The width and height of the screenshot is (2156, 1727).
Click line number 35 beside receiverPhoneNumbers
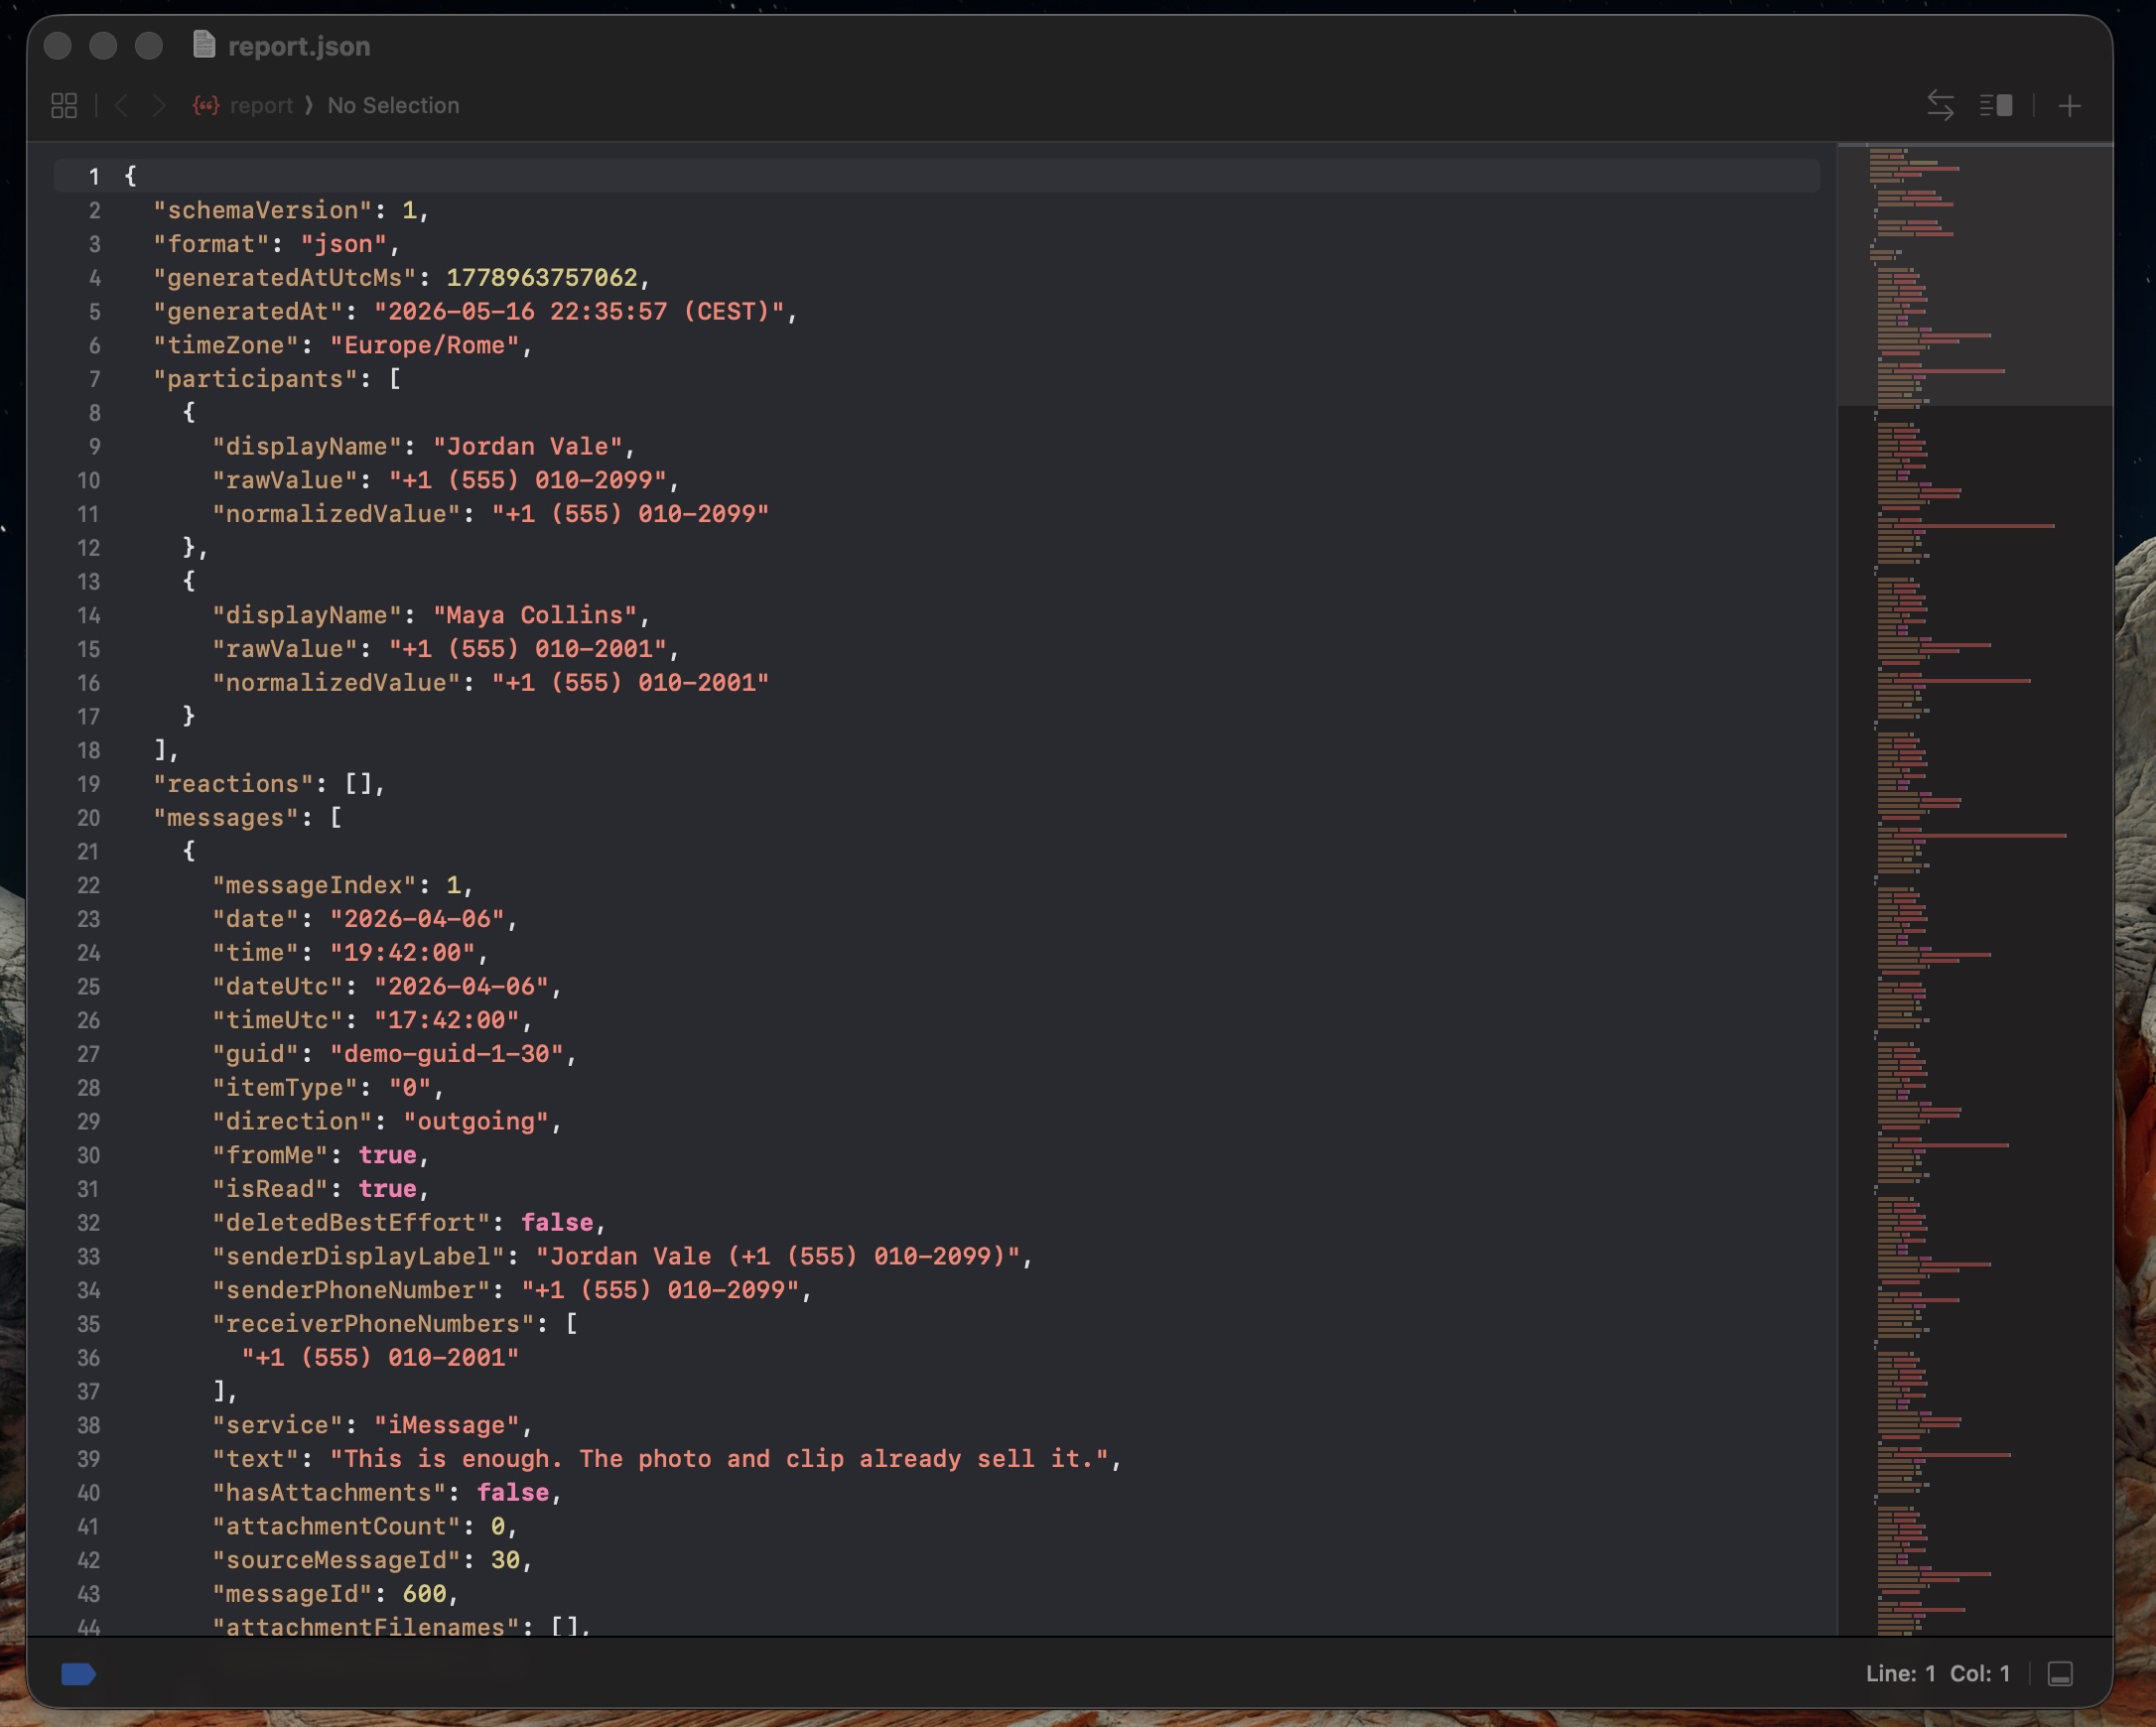click(88, 1324)
